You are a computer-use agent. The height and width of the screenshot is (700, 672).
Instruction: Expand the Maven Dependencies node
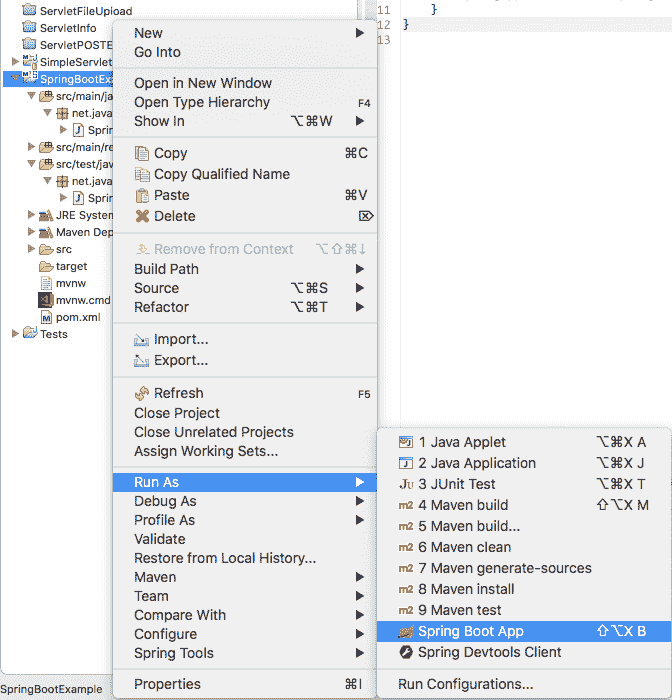pos(31,231)
